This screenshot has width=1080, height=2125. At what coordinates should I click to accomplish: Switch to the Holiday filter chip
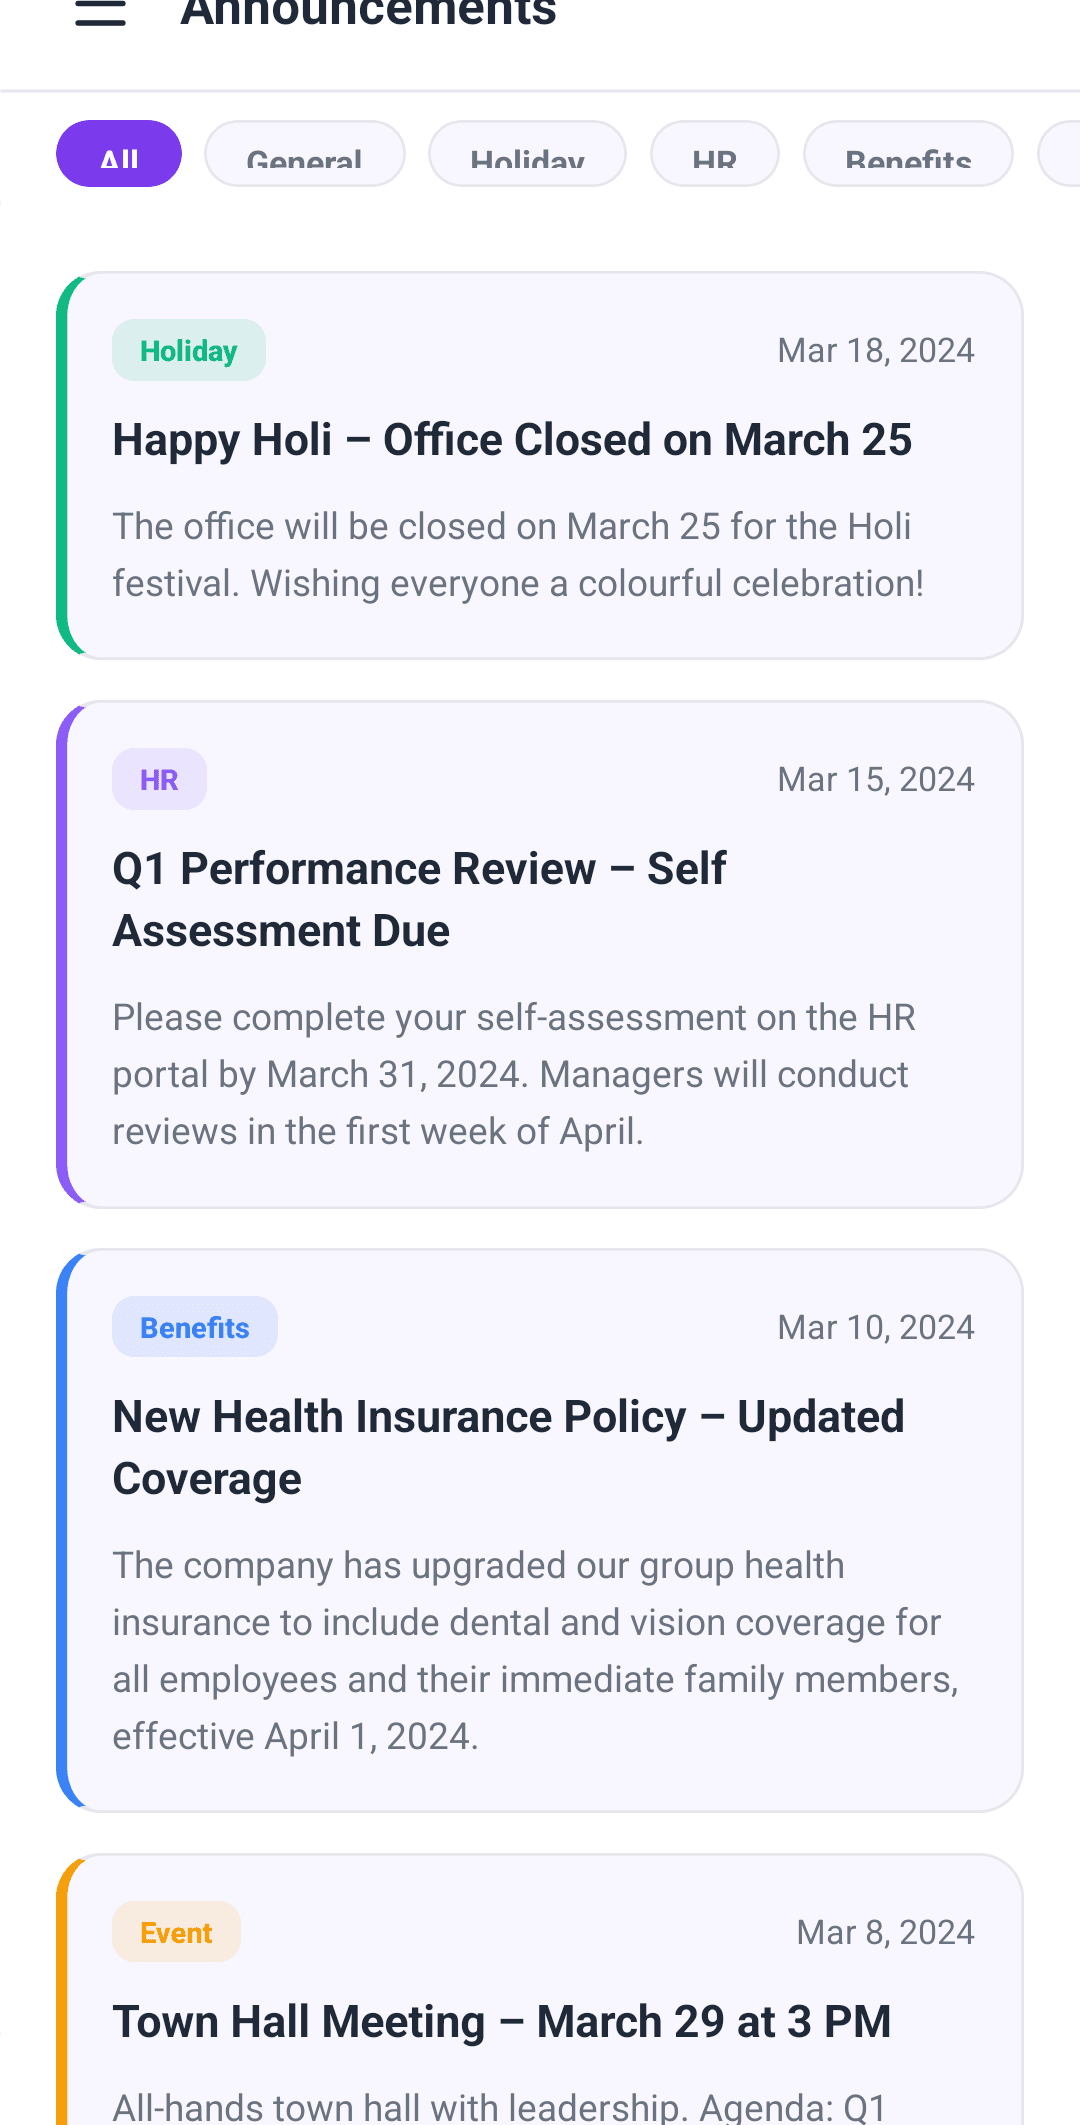[527, 156]
